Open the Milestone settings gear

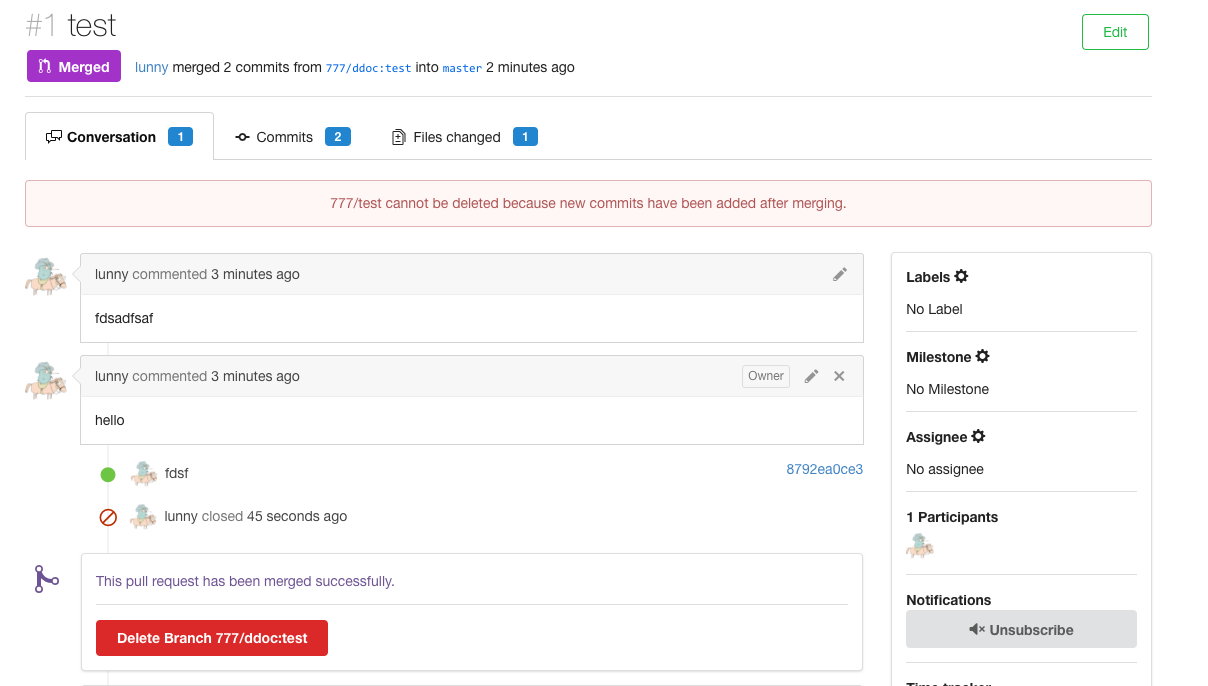coord(985,356)
